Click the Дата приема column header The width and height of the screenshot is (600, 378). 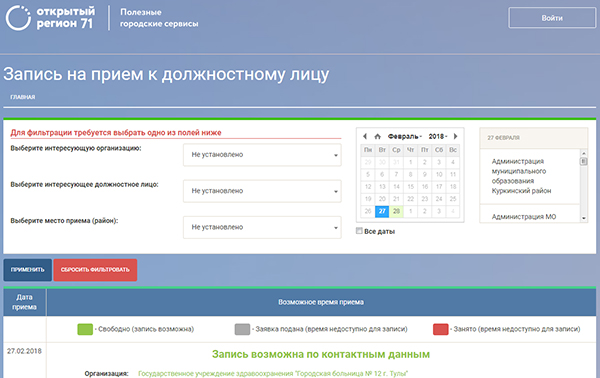[x=24, y=302]
